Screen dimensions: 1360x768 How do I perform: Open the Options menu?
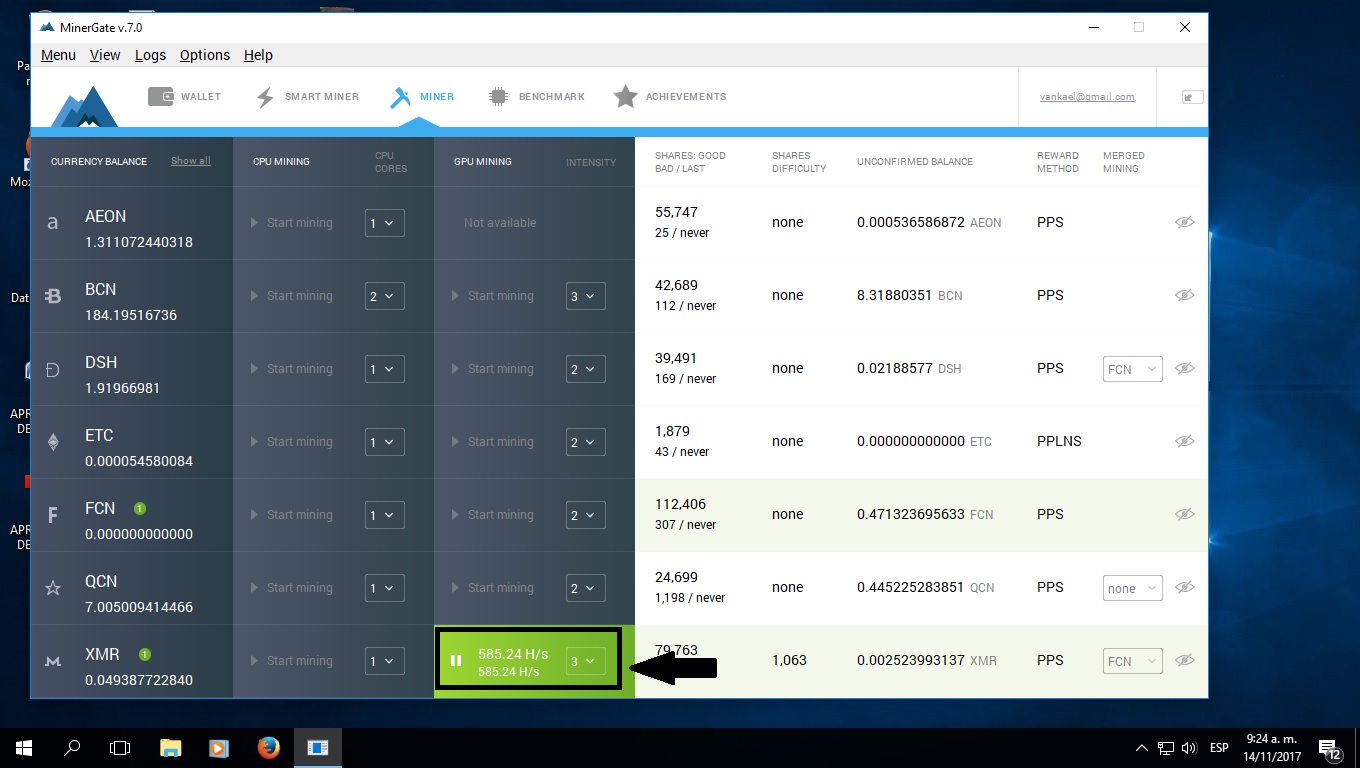205,55
